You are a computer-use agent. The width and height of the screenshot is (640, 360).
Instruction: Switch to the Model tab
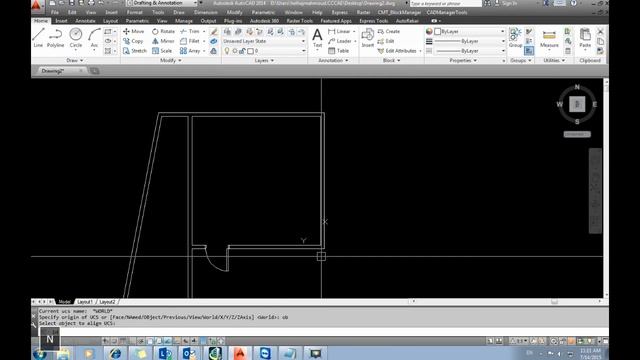pos(64,302)
